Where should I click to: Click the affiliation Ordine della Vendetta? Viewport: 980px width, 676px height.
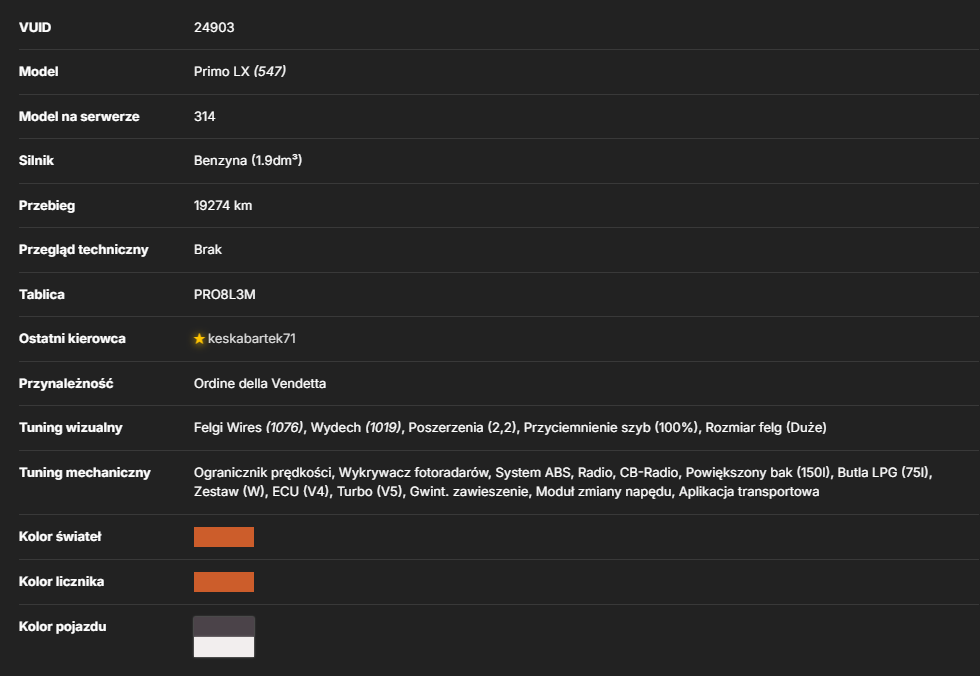tap(260, 384)
